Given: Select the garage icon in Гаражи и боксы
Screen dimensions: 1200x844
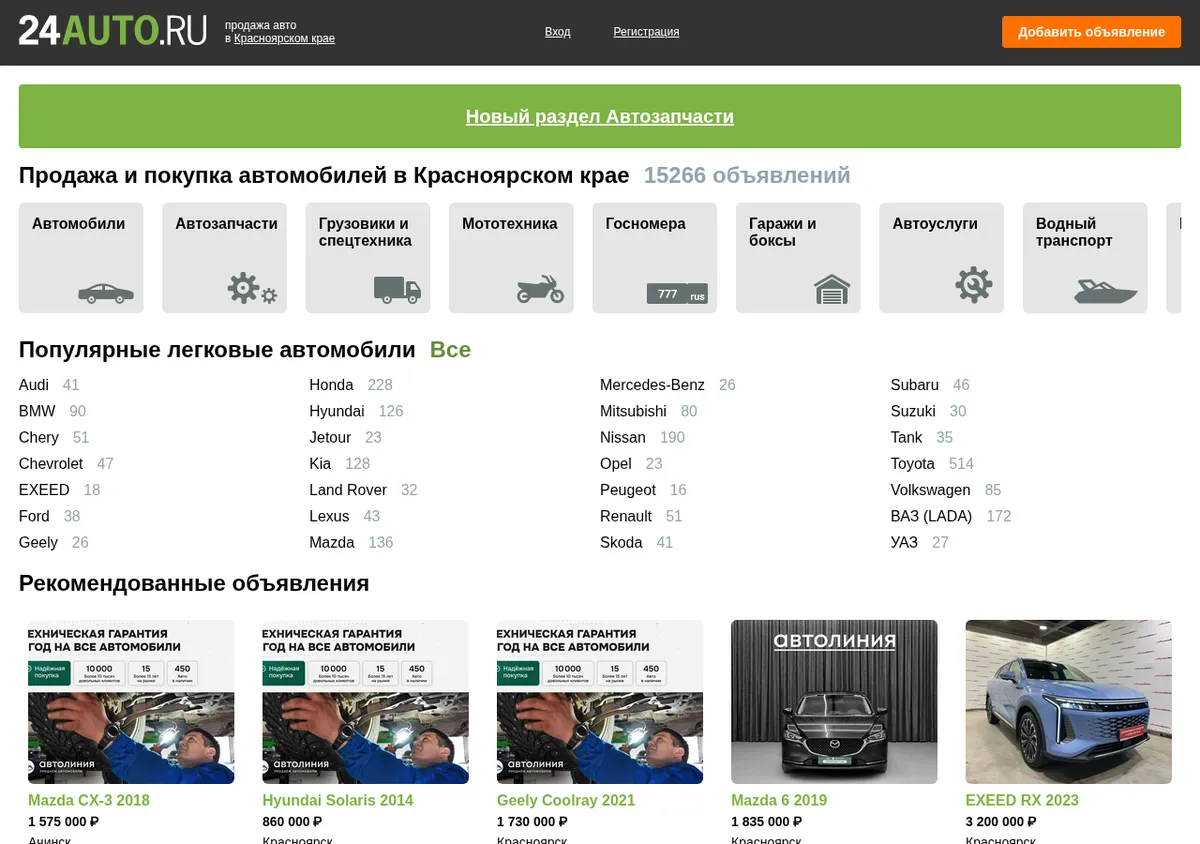Looking at the screenshot, I should pyautogui.click(x=832, y=289).
